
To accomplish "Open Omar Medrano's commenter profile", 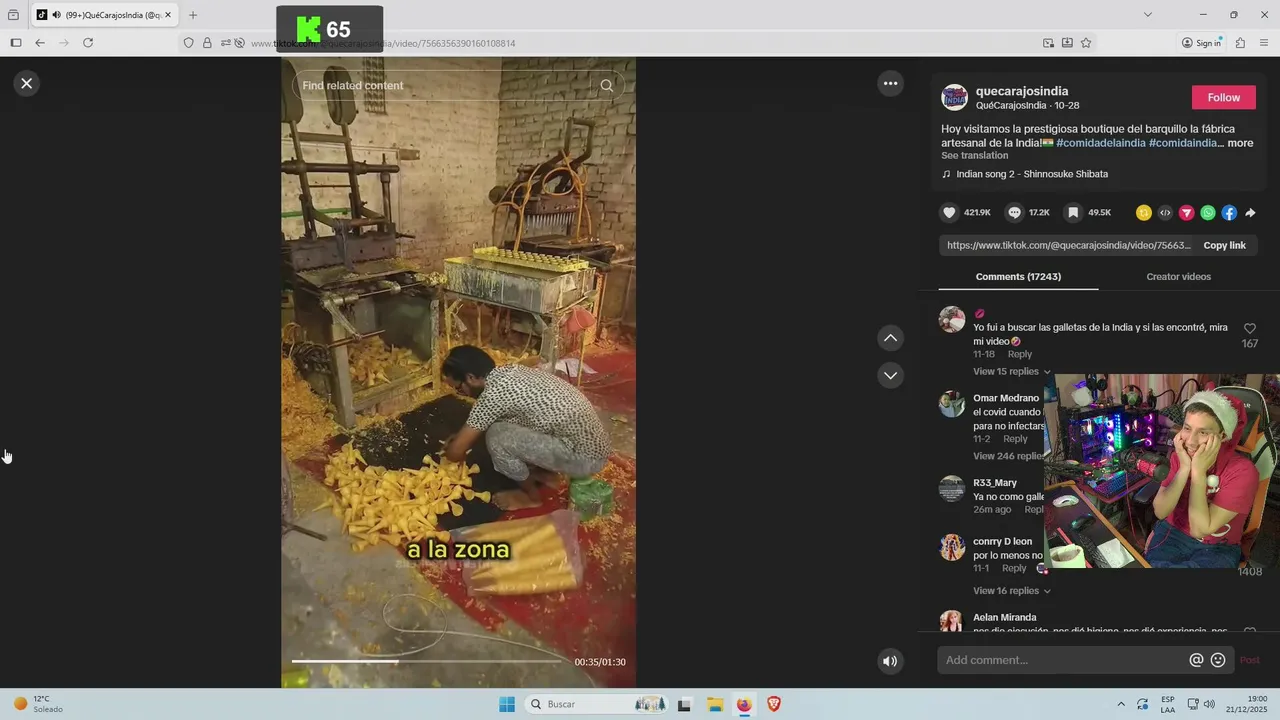I will tap(1006, 398).
